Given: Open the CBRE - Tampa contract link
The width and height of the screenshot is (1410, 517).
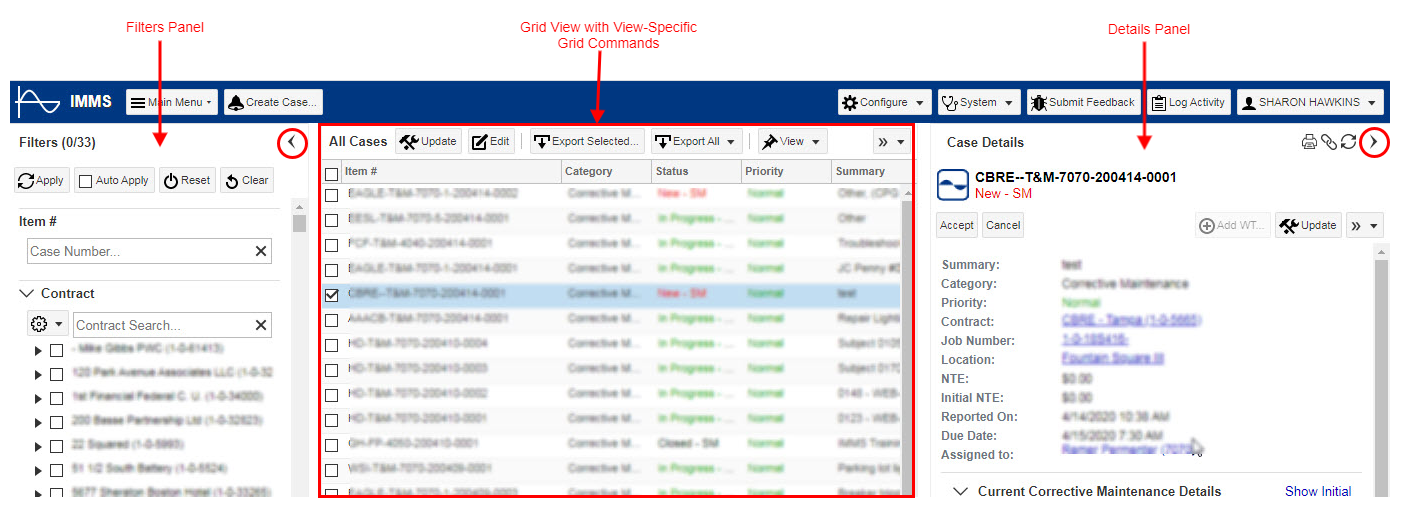Looking at the screenshot, I should [1131, 321].
